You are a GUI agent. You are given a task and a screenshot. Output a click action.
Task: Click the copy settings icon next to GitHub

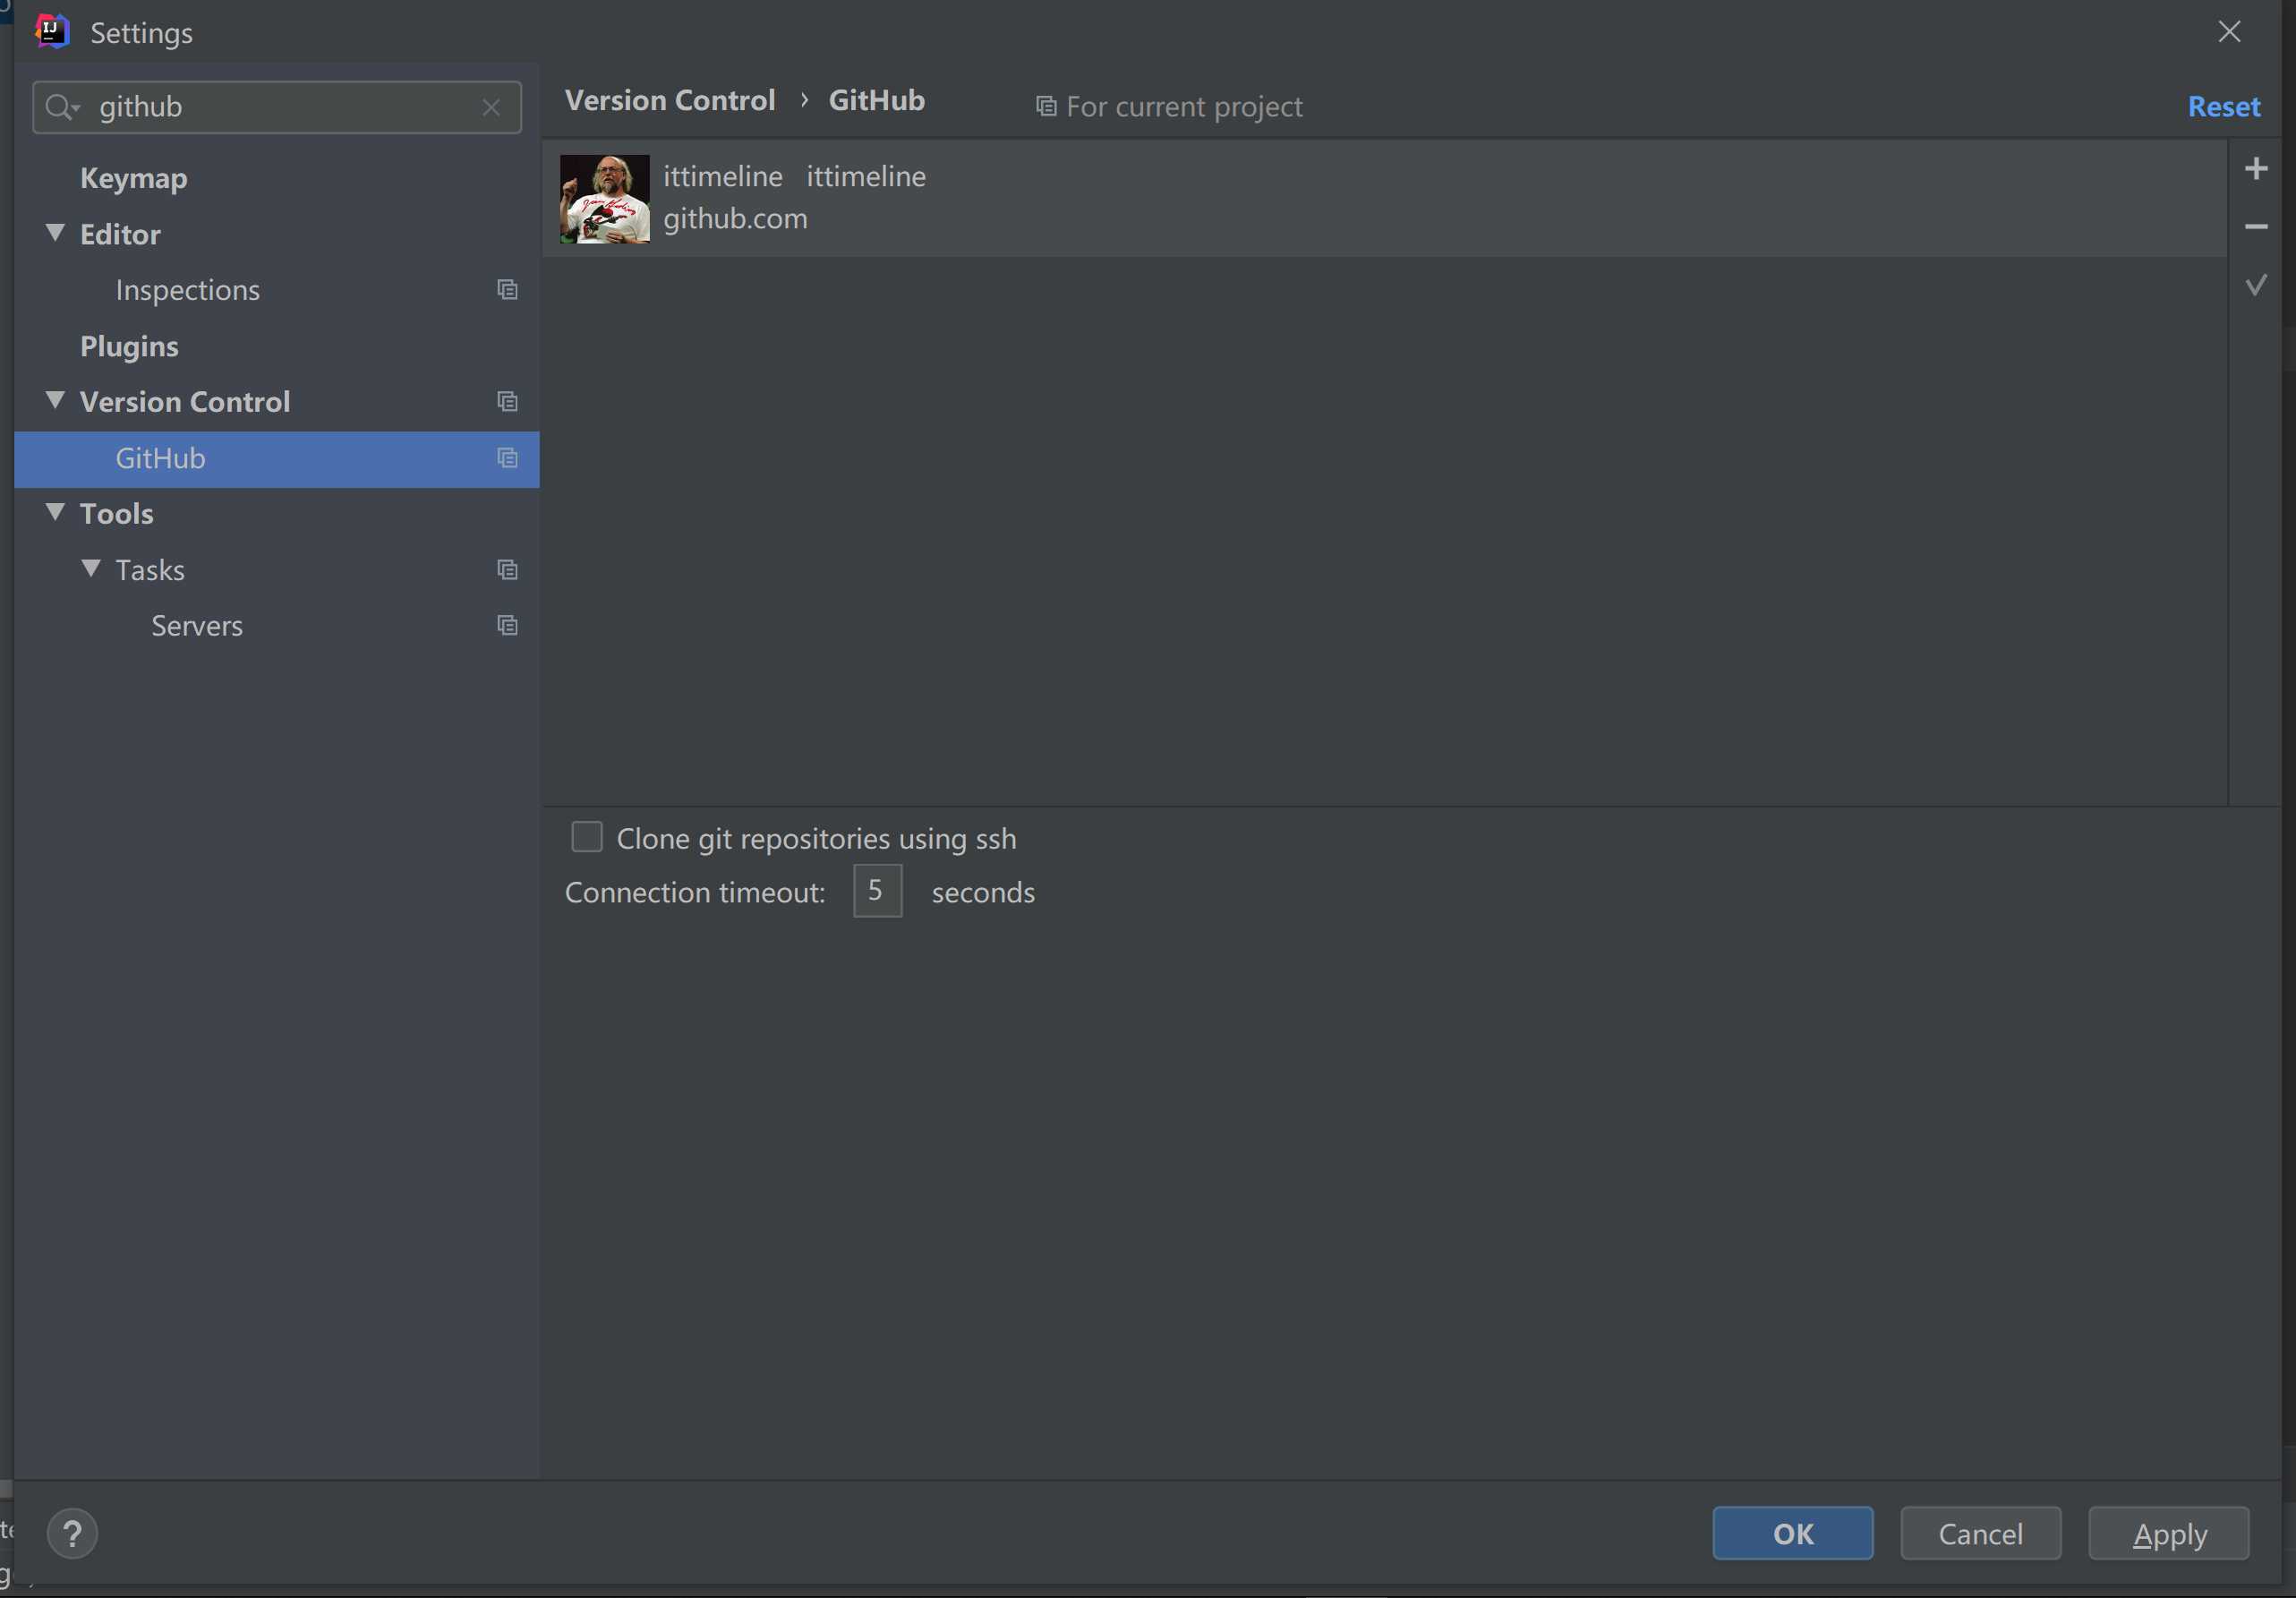508,457
